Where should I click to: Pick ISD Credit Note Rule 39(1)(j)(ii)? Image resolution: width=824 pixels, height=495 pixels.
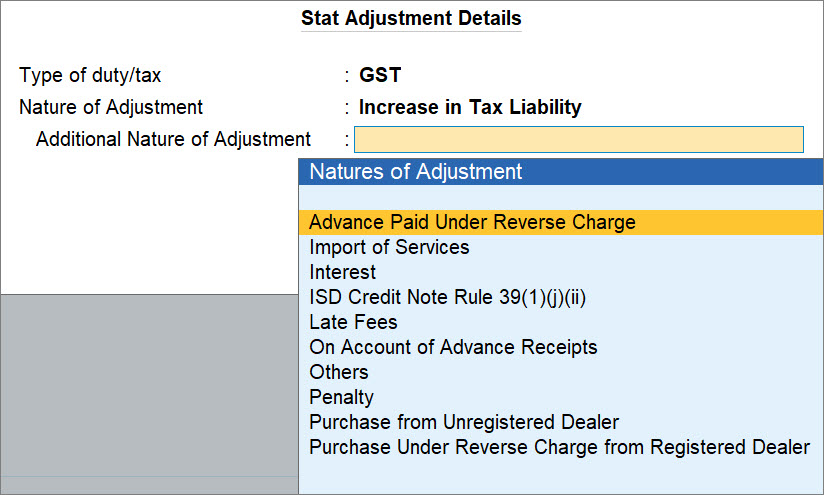pos(561,297)
